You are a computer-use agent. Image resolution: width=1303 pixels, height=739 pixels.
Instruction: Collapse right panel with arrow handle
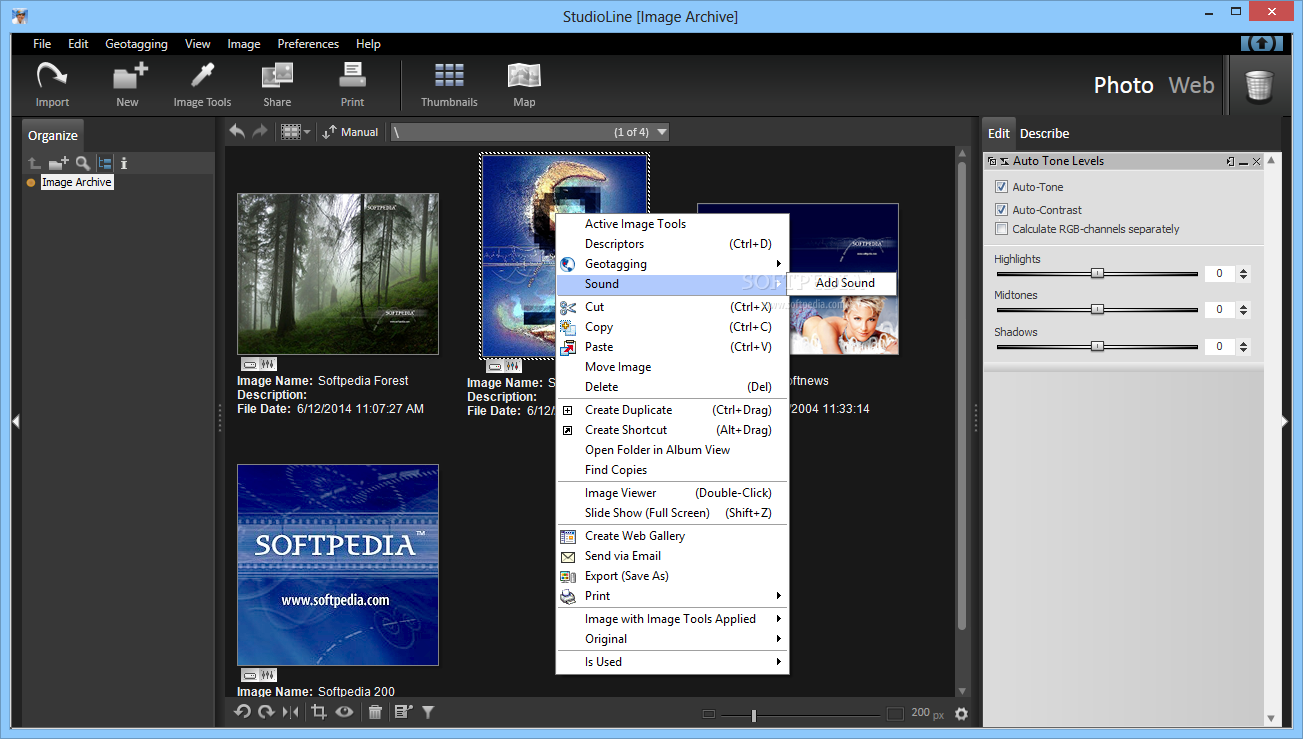(1286, 422)
